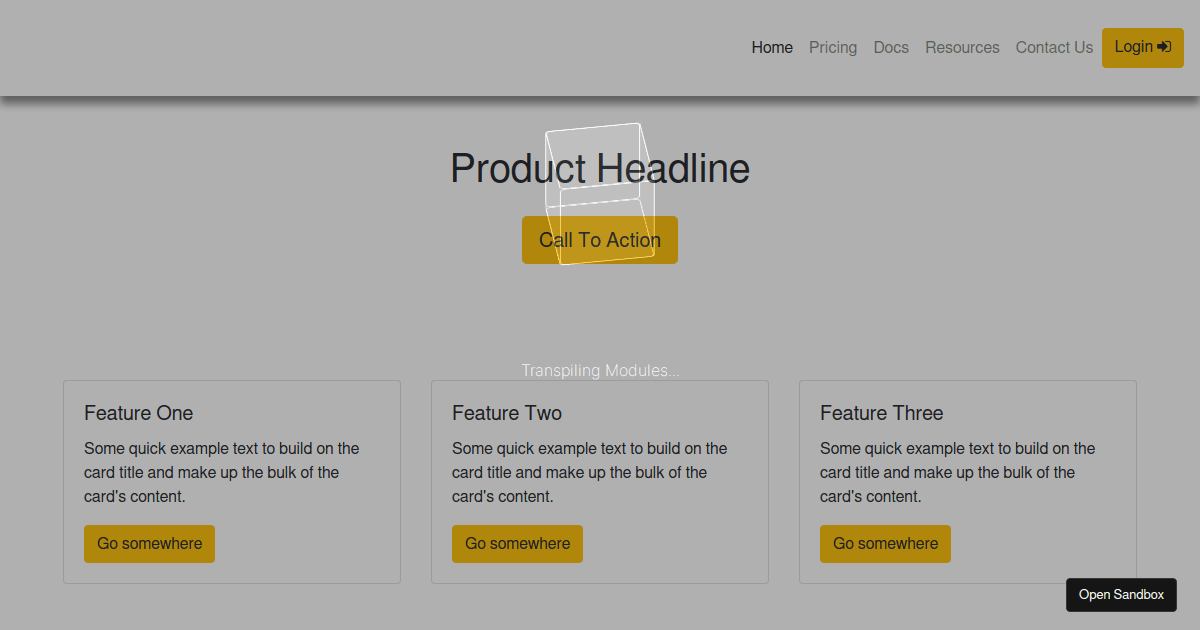The width and height of the screenshot is (1200, 630).
Task: Select the Feature Three card title
Action: coord(881,413)
